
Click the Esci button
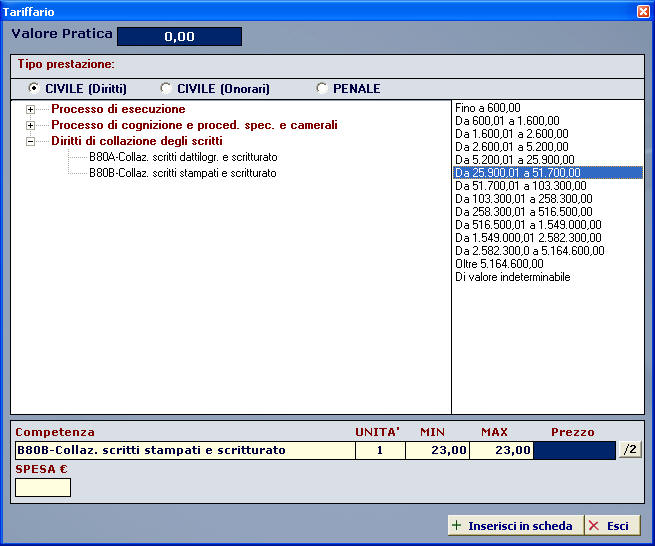(612, 525)
